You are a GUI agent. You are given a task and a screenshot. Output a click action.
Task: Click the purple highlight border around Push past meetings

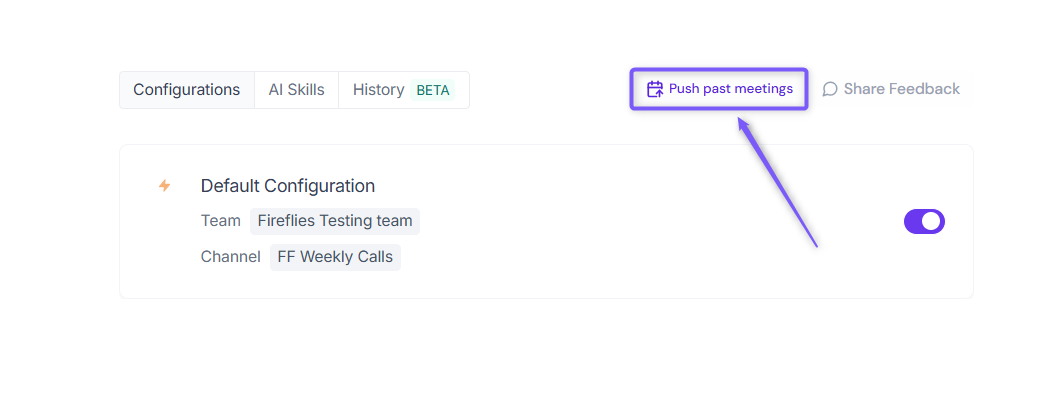pos(719,70)
